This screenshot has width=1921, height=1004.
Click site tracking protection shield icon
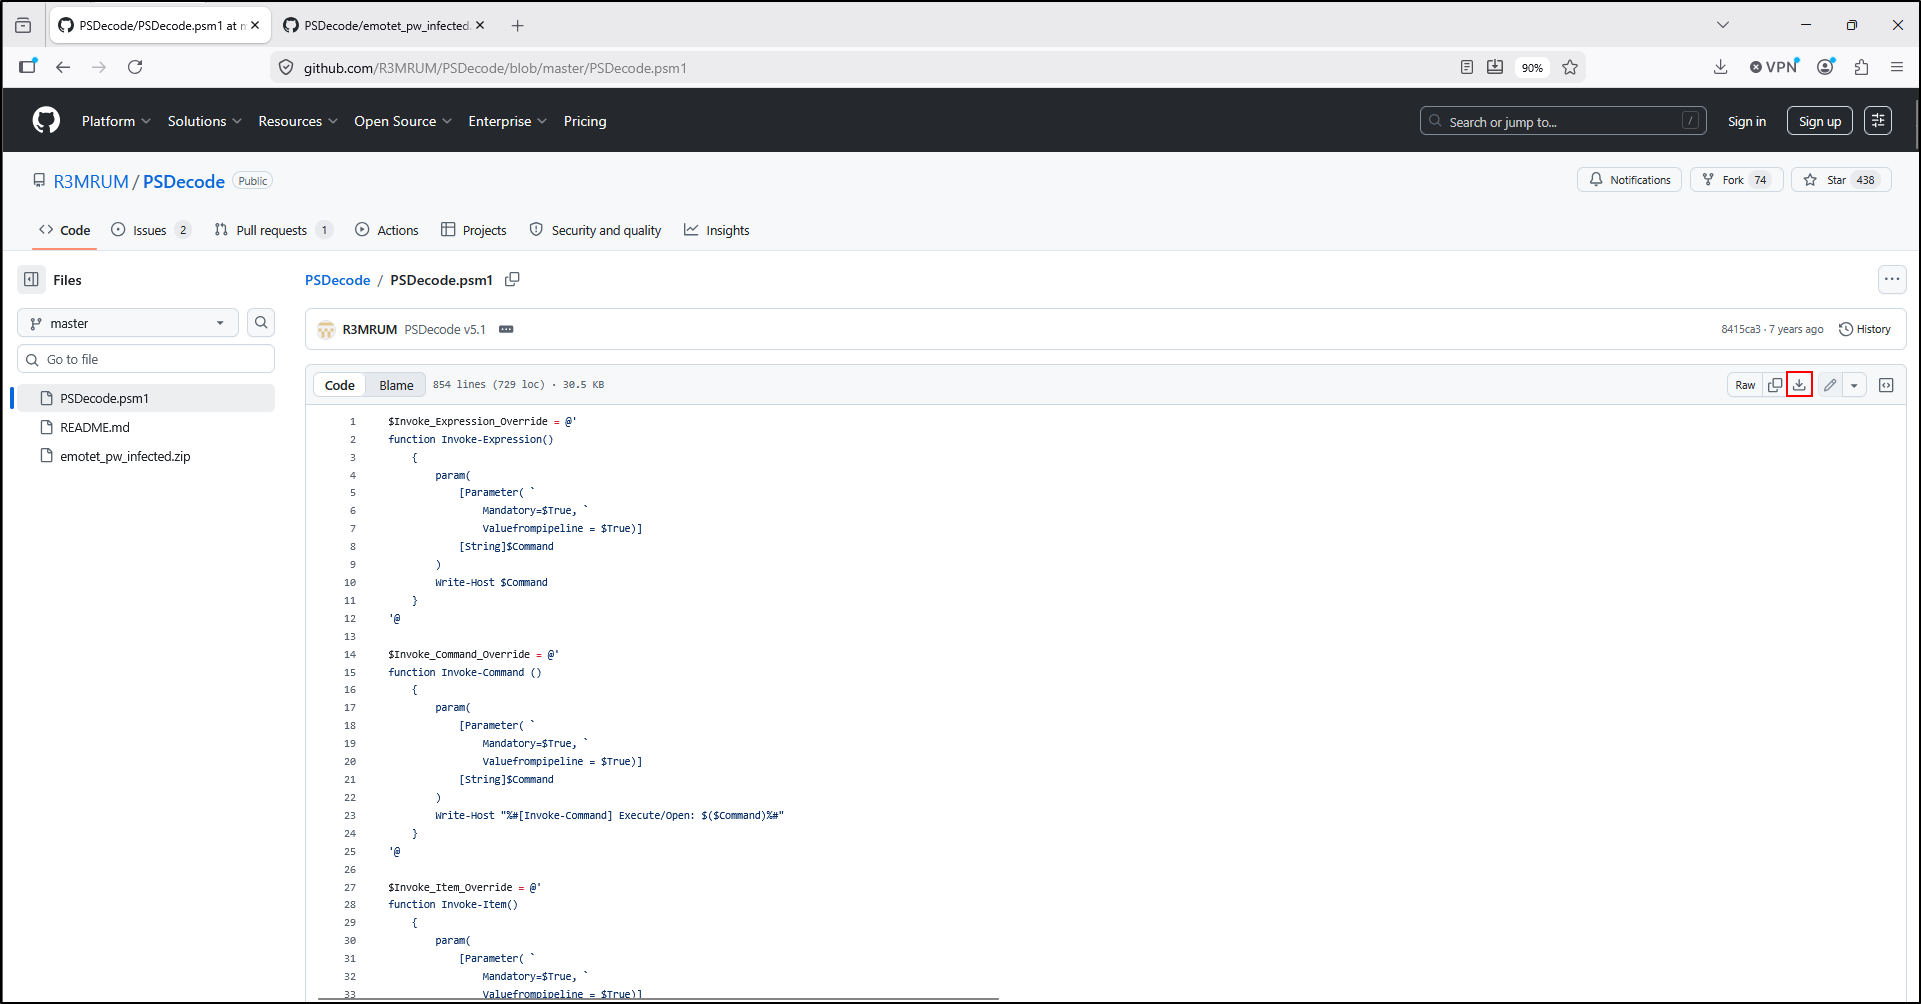(x=286, y=68)
